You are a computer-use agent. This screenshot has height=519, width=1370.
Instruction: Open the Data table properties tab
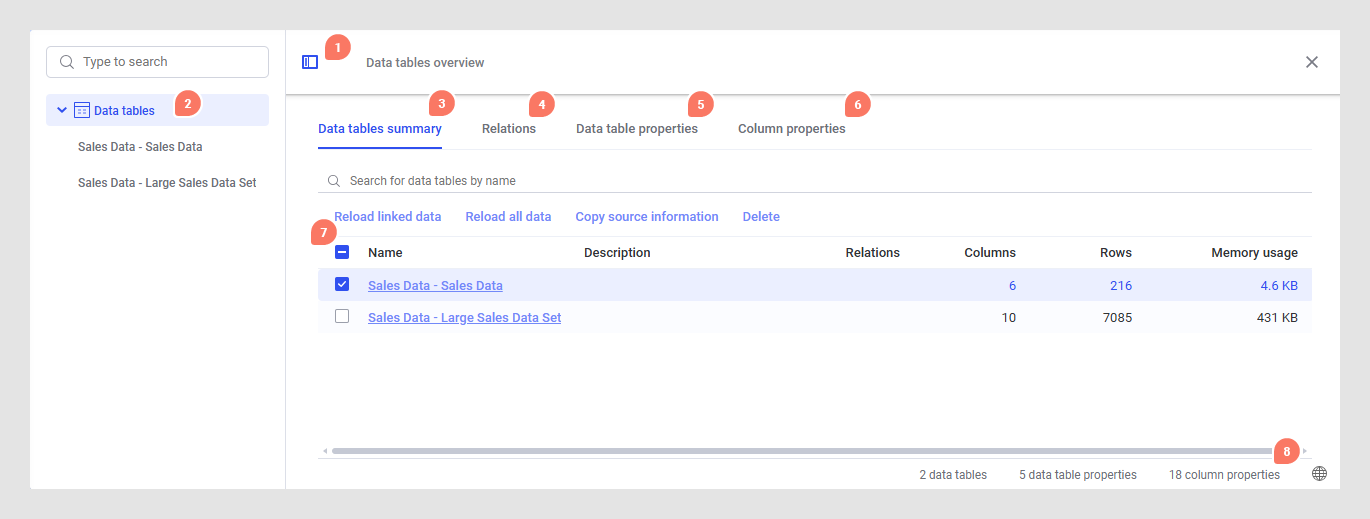(x=637, y=129)
